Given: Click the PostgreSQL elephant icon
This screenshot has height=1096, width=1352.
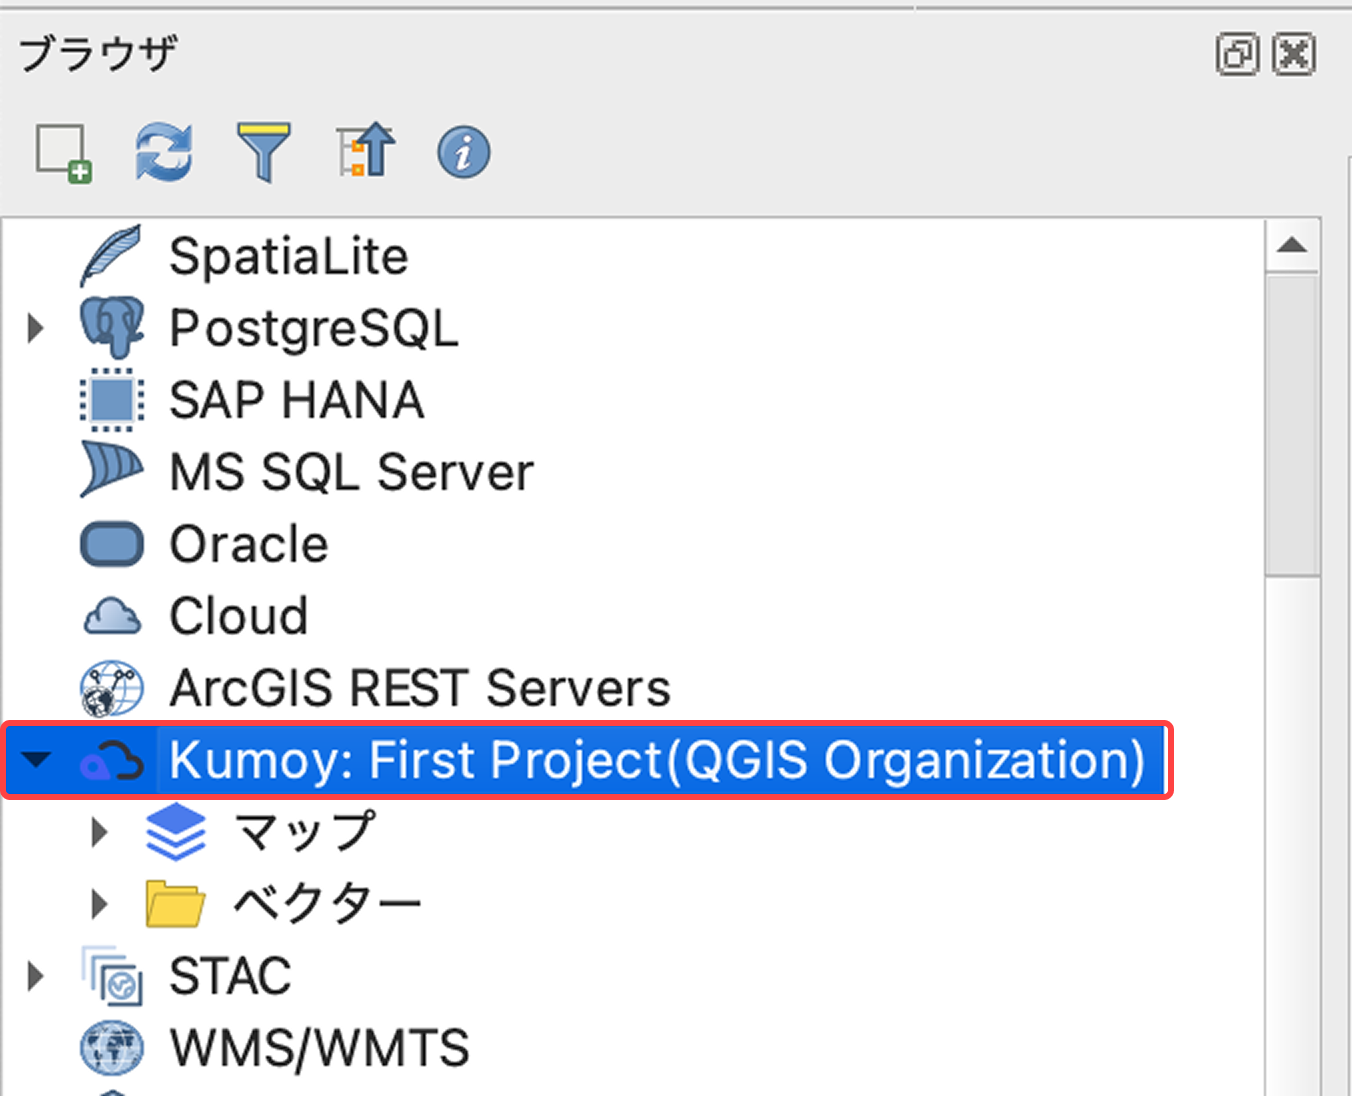Looking at the screenshot, I should pos(112,327).
